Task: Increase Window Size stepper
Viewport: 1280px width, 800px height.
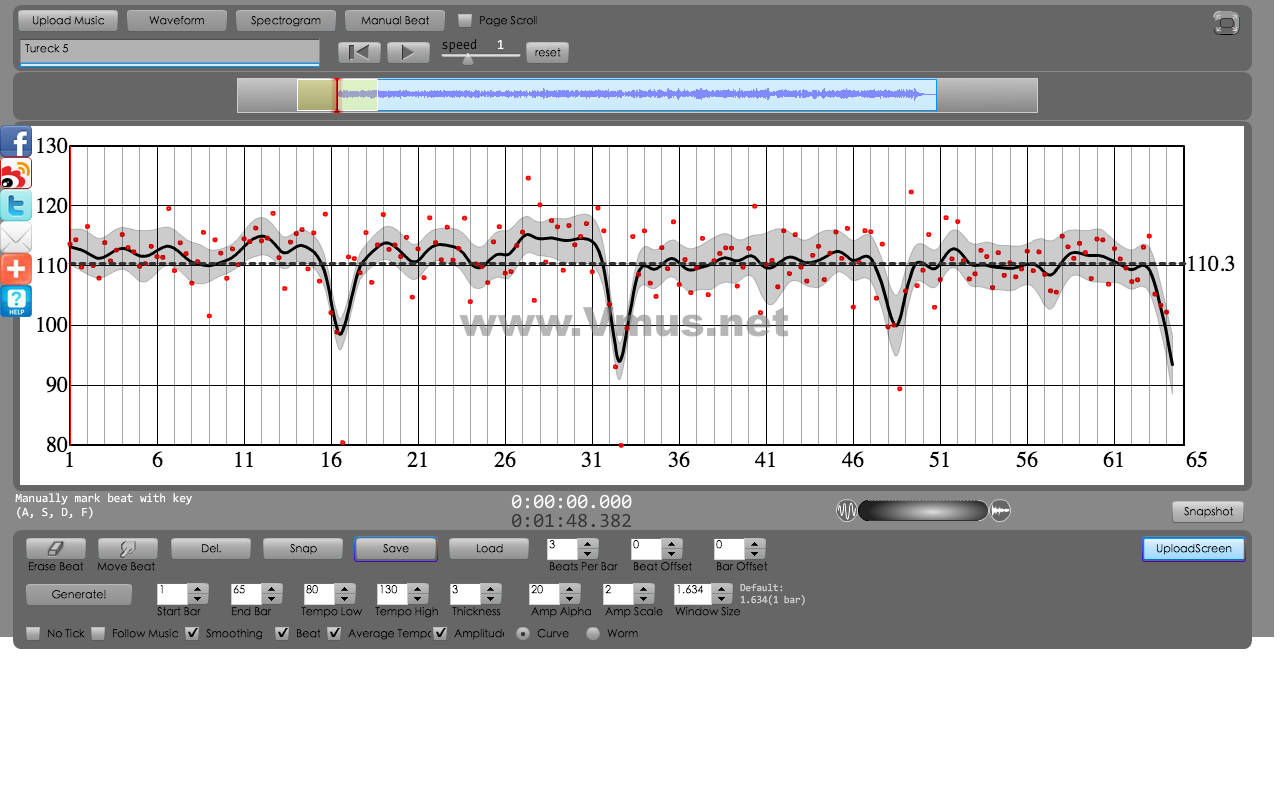Action: click(x=723, y=589)
